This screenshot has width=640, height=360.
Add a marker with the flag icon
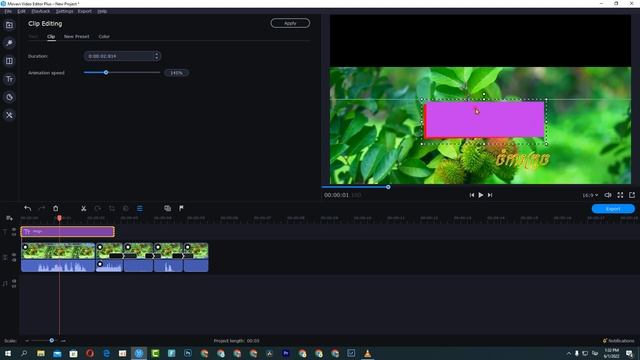[181, 208]
